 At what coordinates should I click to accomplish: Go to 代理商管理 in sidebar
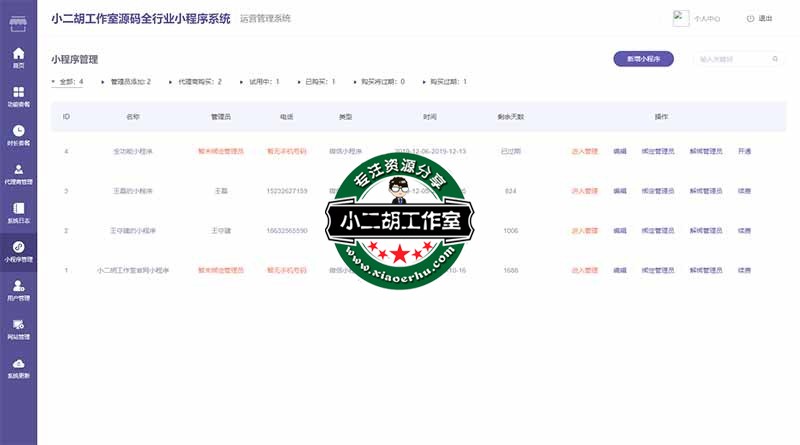[18, 172]
